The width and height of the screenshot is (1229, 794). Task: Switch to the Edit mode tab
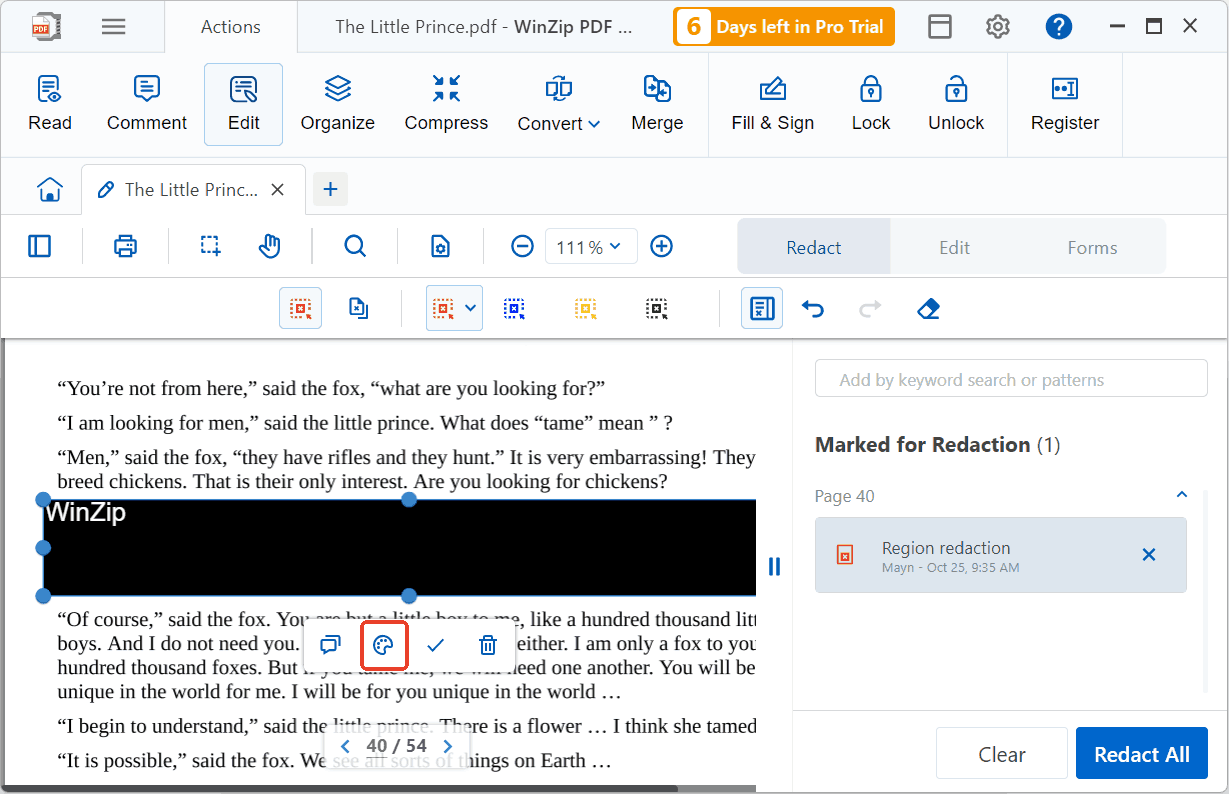[x=953, y=246]
